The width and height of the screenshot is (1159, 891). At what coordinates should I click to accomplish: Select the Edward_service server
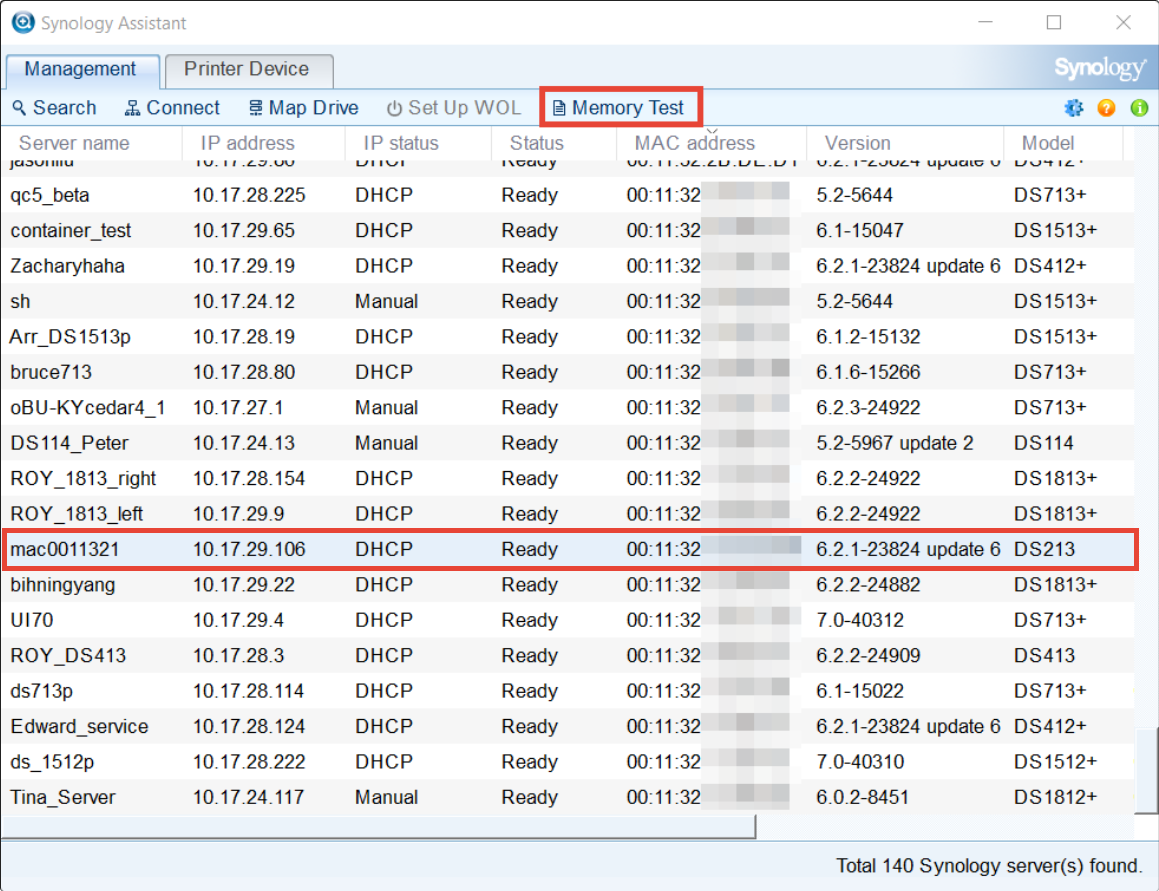(568, 727)
